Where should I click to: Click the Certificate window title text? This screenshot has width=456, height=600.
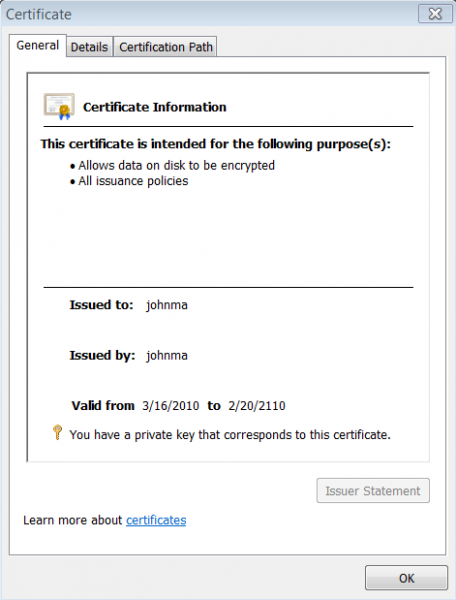tap(39, 15)
